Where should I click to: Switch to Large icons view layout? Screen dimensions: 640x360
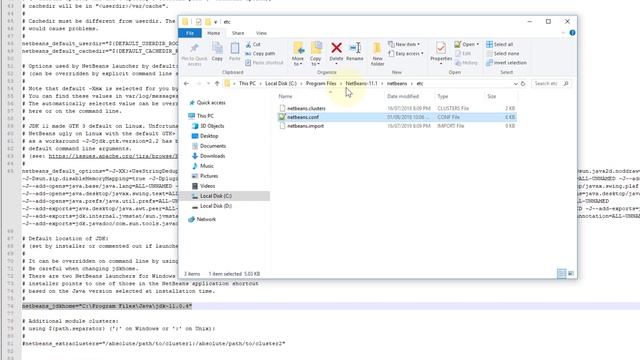[571, 273]
